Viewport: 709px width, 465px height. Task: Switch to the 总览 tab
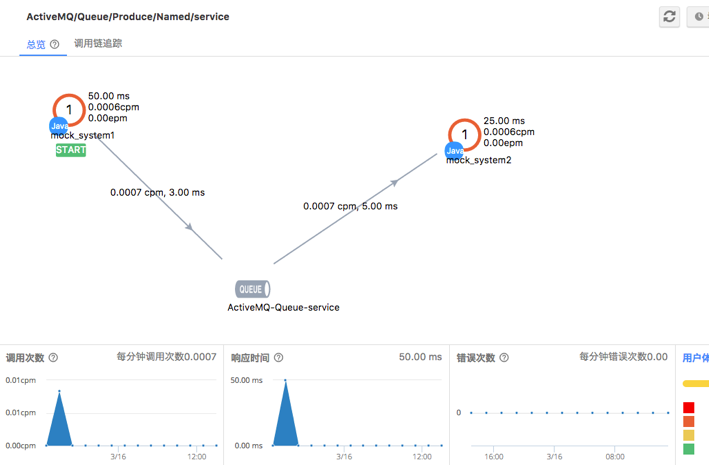coord(36,44)
